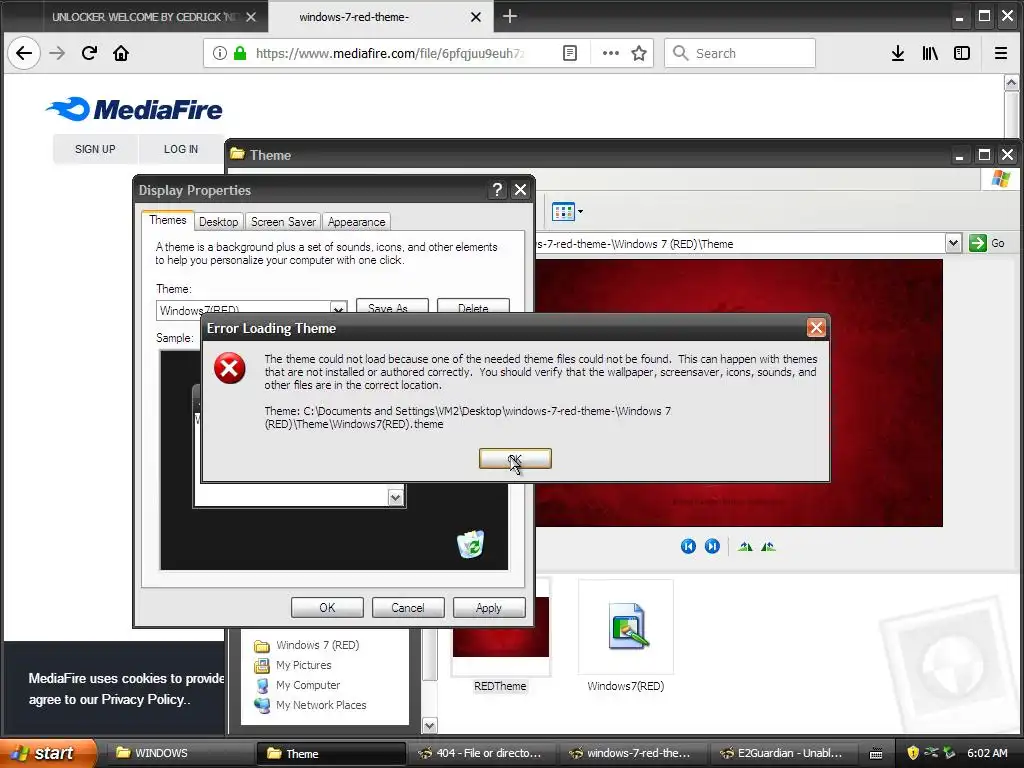The image size is (1024, 768).
Task: Click LOG IN on MediaFire
Action: pos(181,149)
